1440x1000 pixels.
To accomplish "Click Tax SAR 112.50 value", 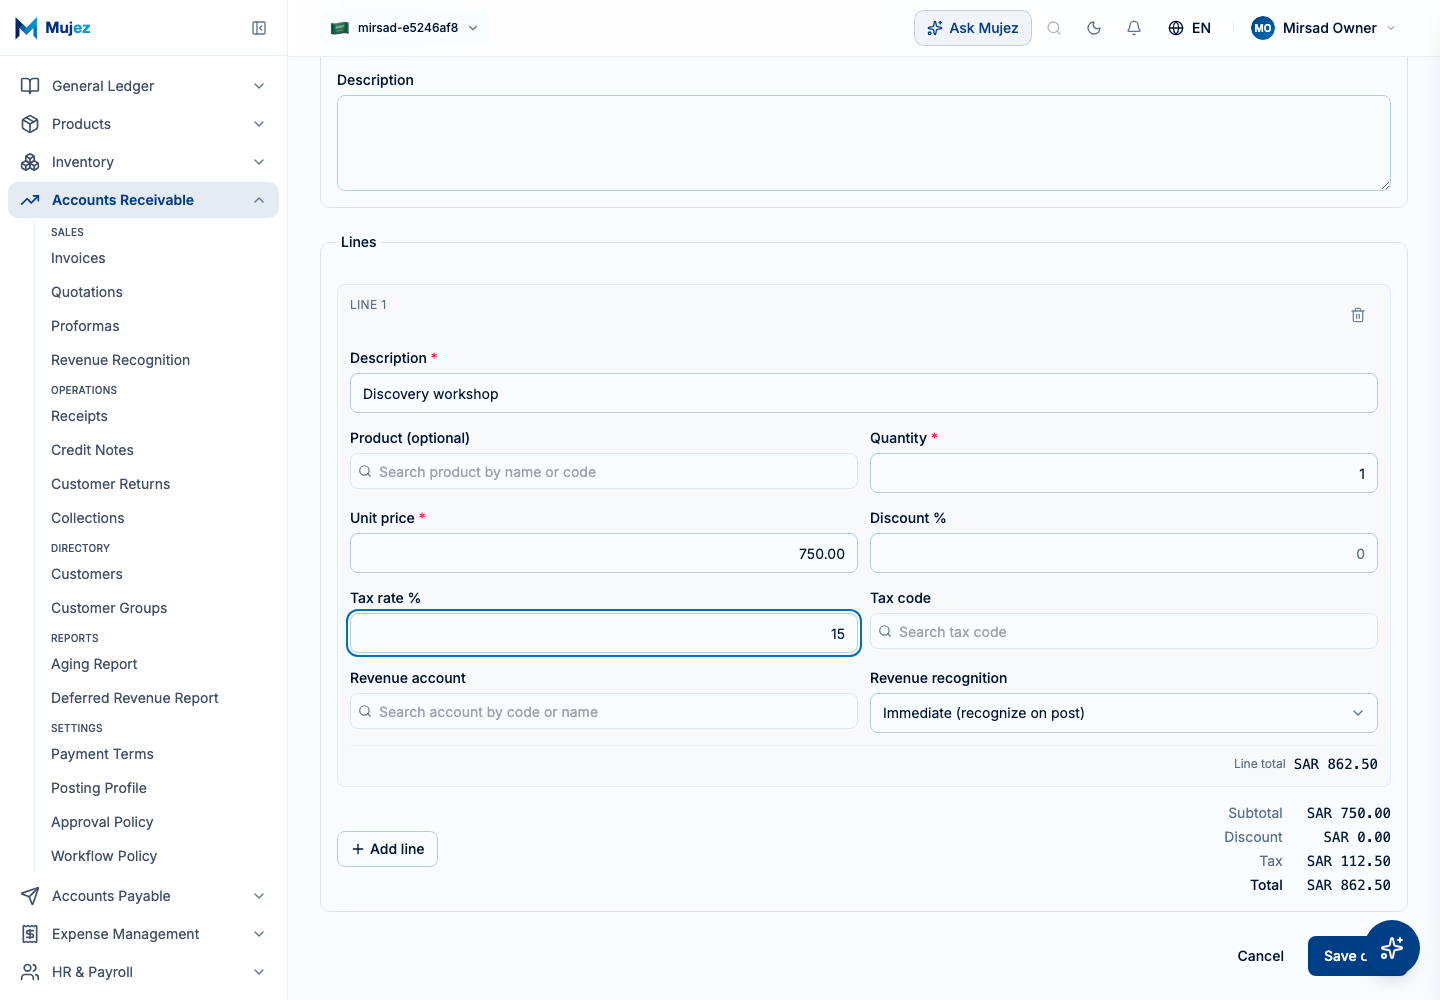I will 1348,861.
